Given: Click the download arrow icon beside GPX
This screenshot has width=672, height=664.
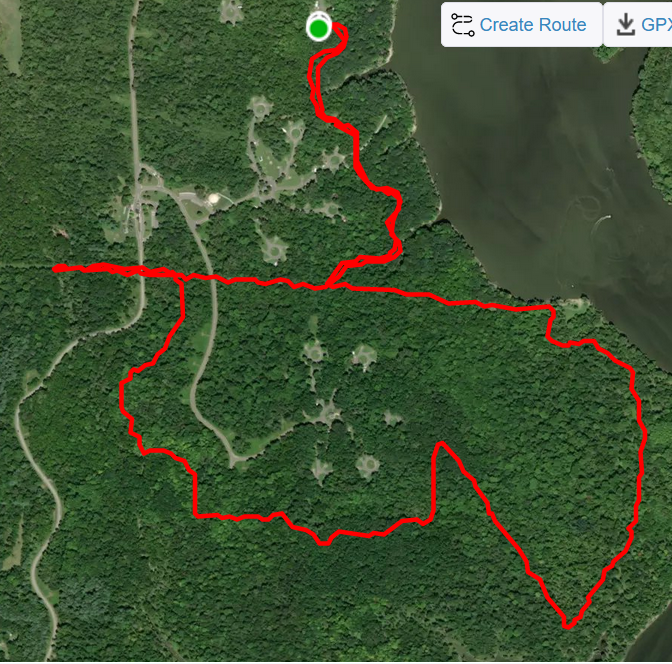Looking at the screenshot, I should pos(626,24).
